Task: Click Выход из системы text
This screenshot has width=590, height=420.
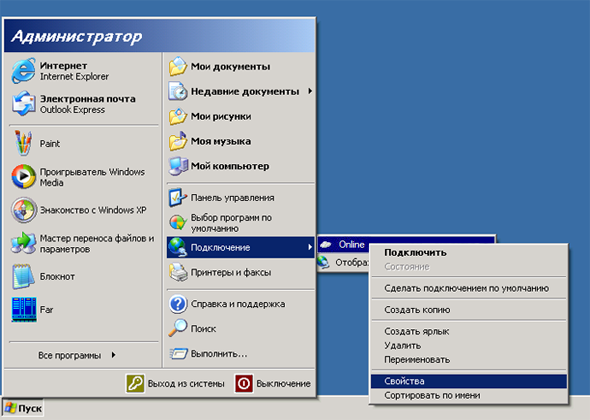Action: point(186,384)
